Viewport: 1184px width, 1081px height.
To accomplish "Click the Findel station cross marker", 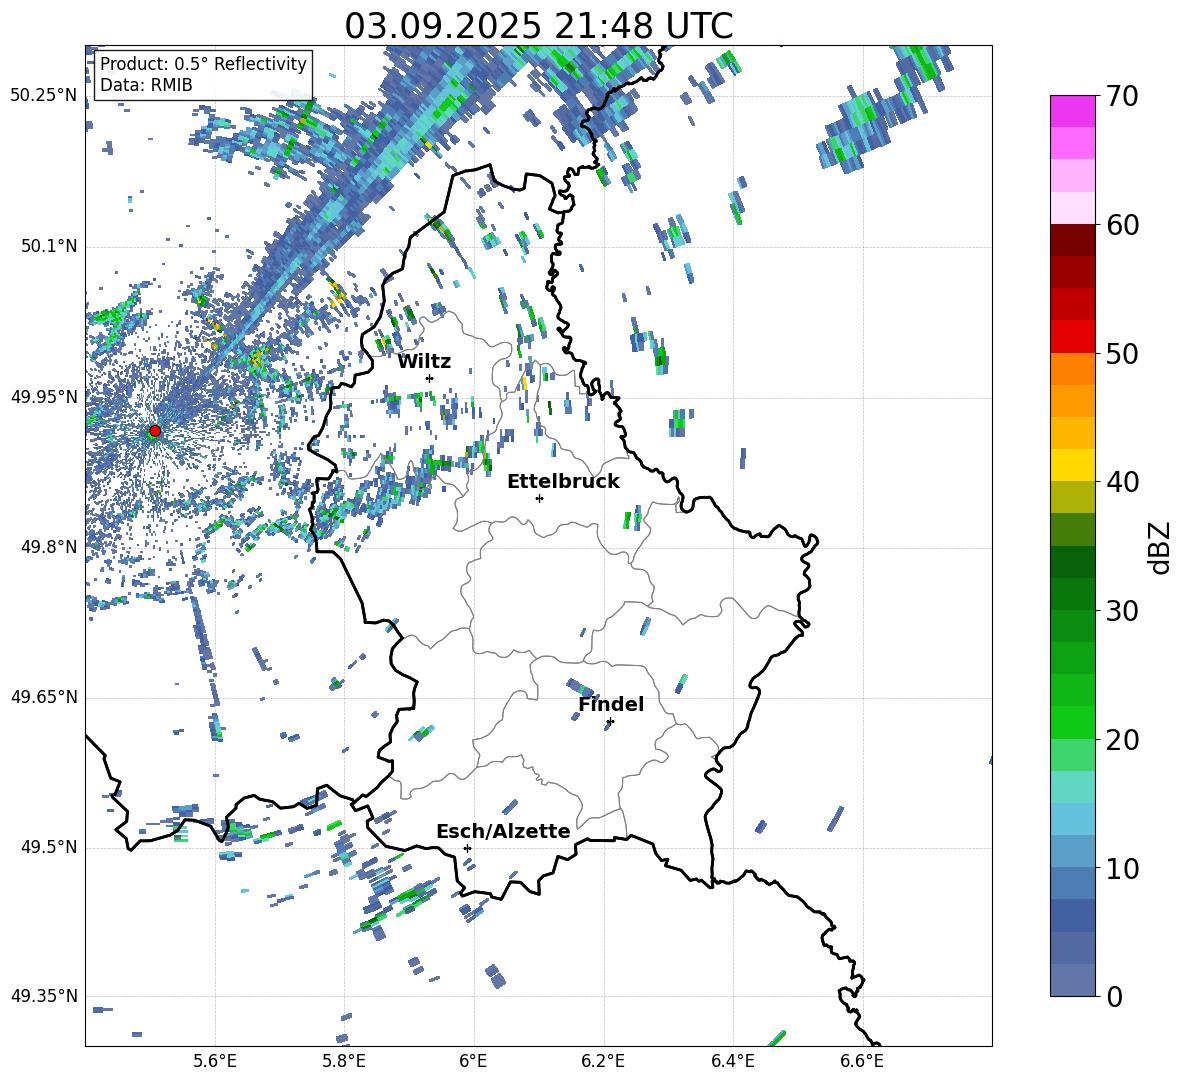I will 610,722.
